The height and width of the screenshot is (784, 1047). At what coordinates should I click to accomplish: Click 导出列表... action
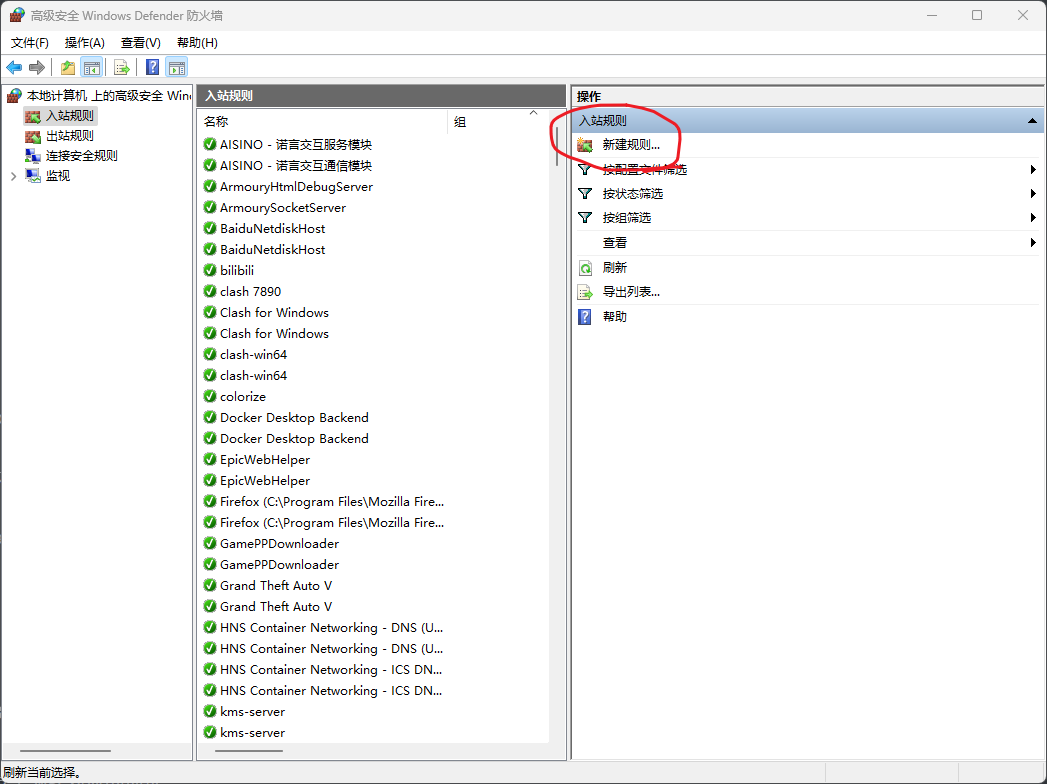pyautogui.click(x=631, y=292)
